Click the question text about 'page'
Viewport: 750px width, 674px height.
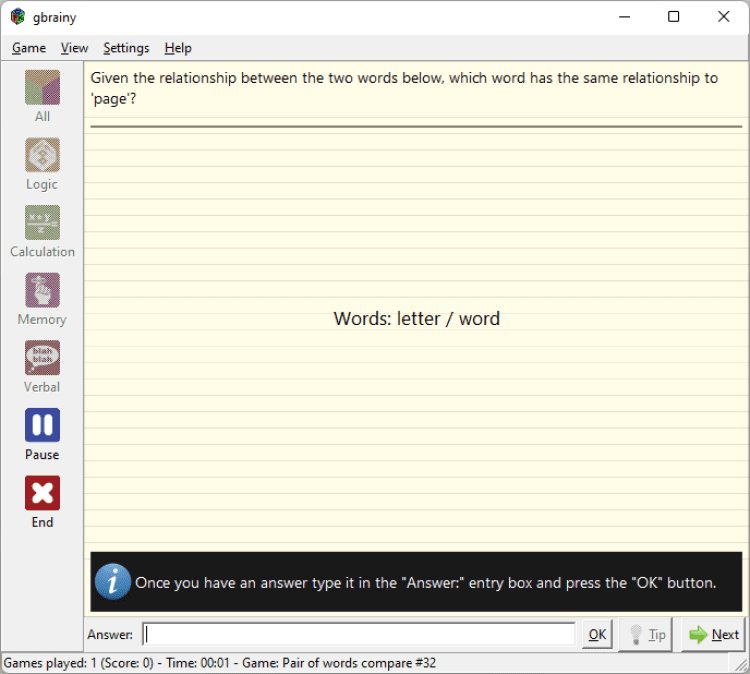[x=404, y=88]
